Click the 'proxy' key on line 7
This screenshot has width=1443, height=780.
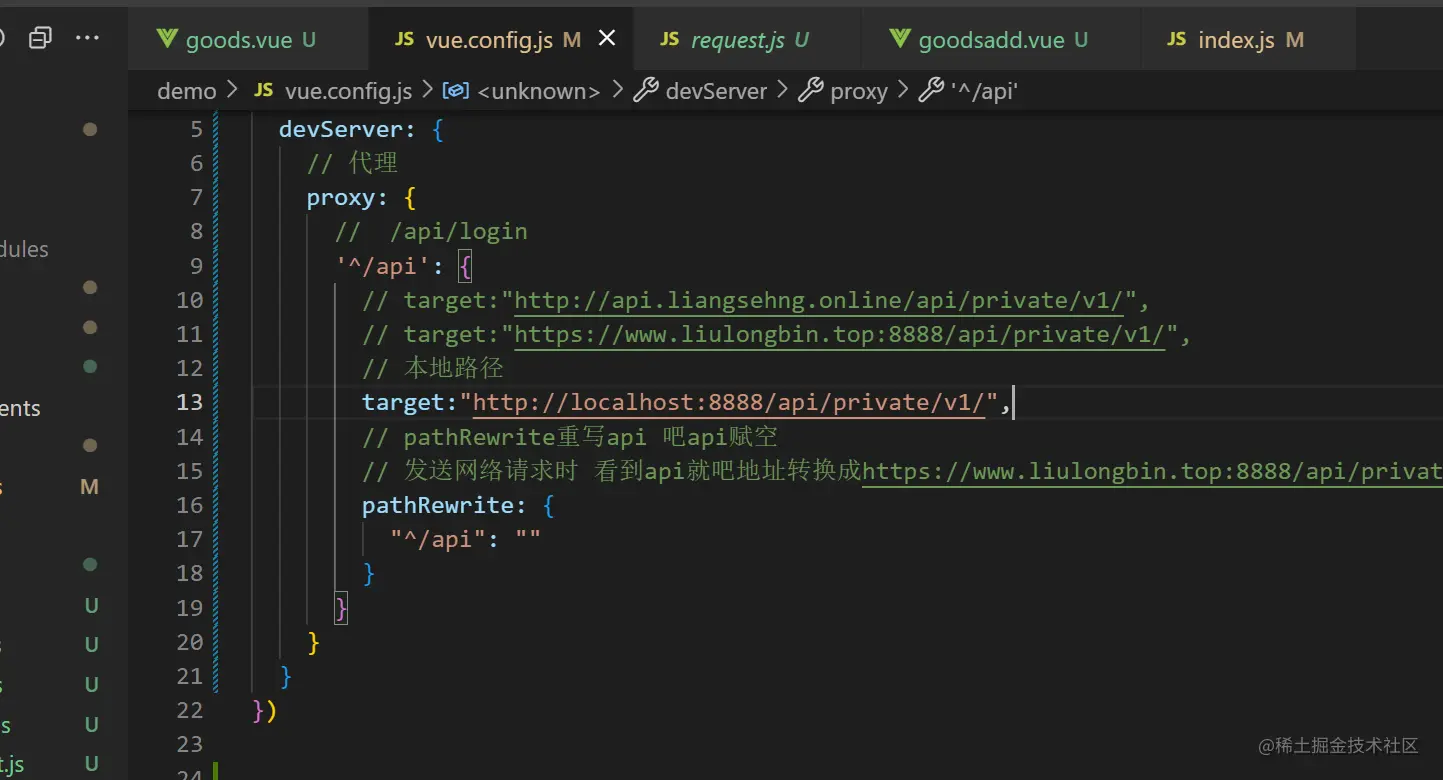pyautogui.click(x=341, y=197)
